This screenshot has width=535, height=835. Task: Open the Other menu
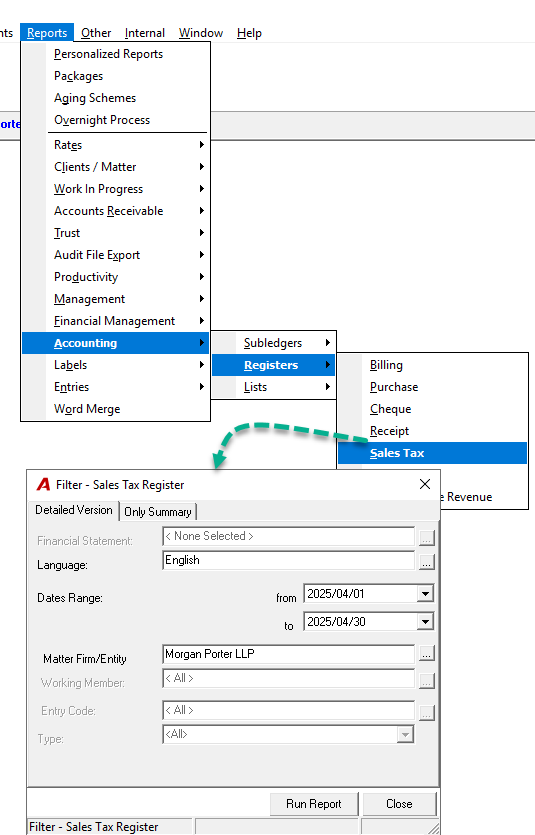(x=96, y=32)
